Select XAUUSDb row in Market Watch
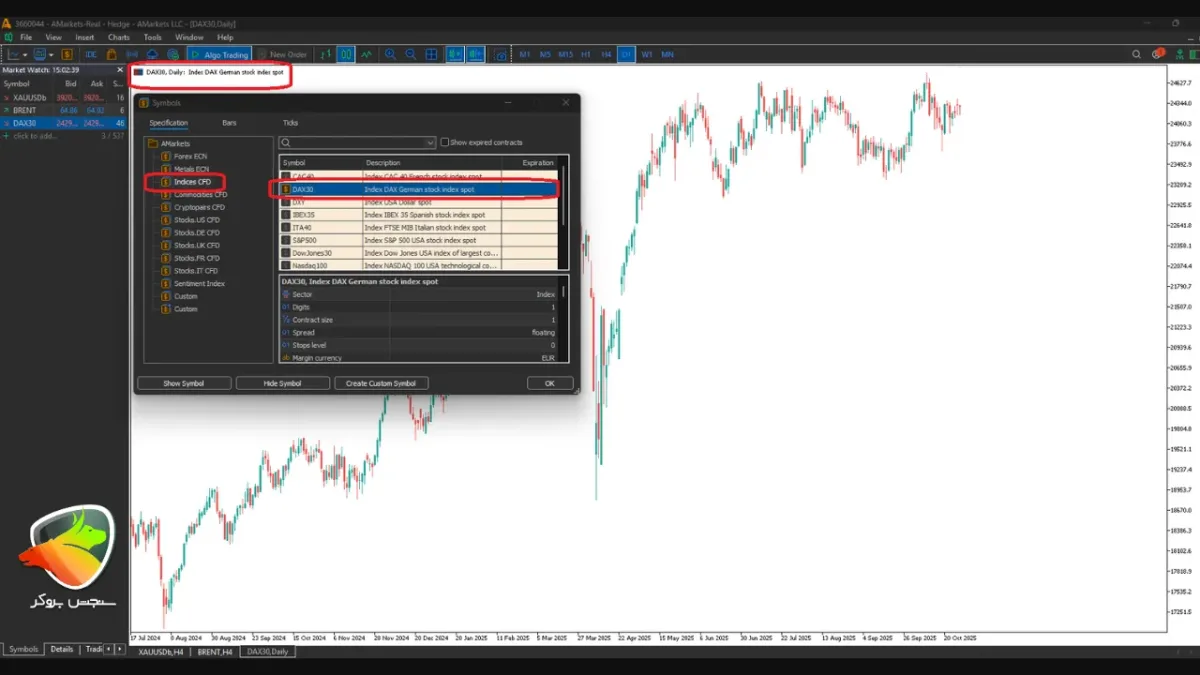This screenshot has width=1200, height=675. (63, 97)
